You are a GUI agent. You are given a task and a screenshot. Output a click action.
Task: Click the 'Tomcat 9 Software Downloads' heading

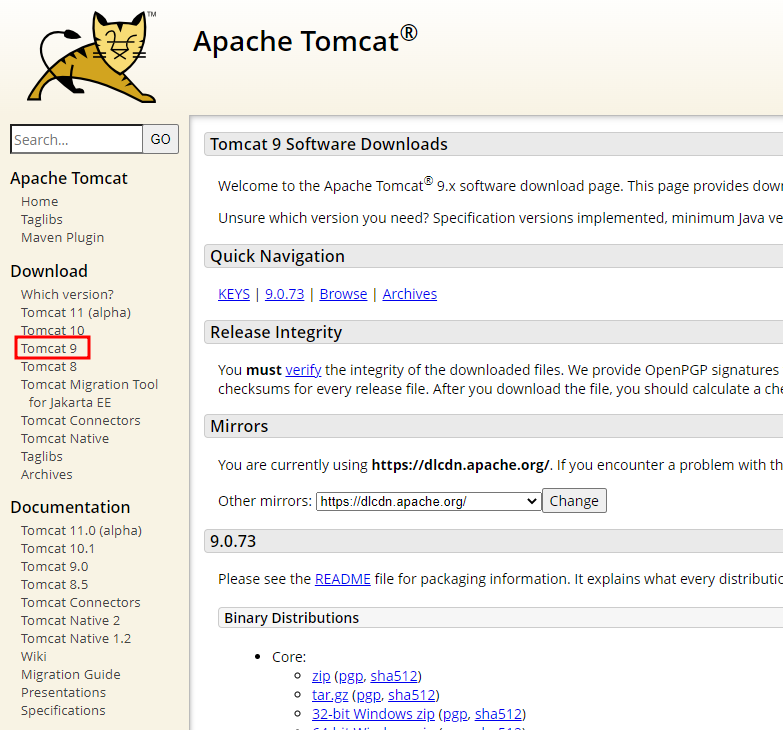coord(329,144)
